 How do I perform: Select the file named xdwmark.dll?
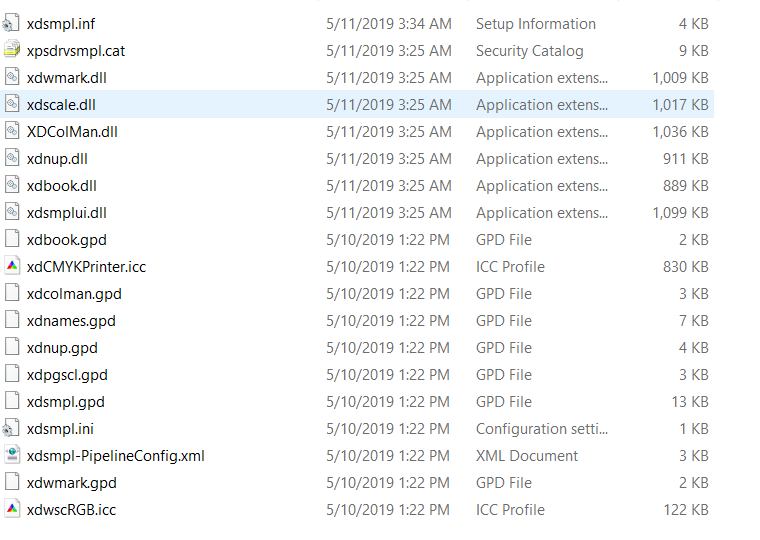[66, 78]
